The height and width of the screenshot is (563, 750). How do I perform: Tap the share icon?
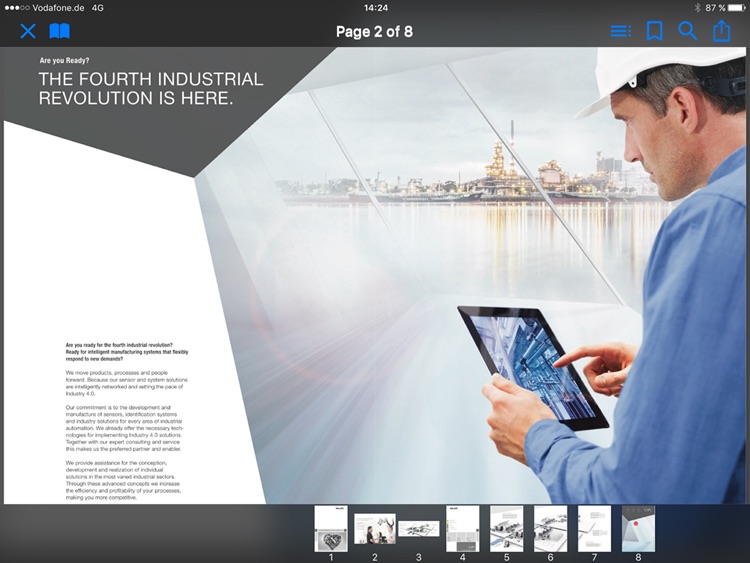(x=722, y=31)
